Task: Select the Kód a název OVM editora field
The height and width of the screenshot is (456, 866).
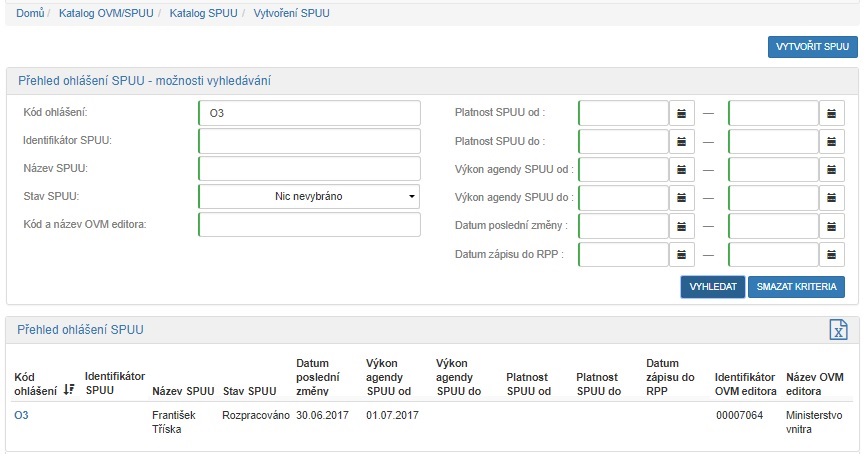Action: coord(309,225)
